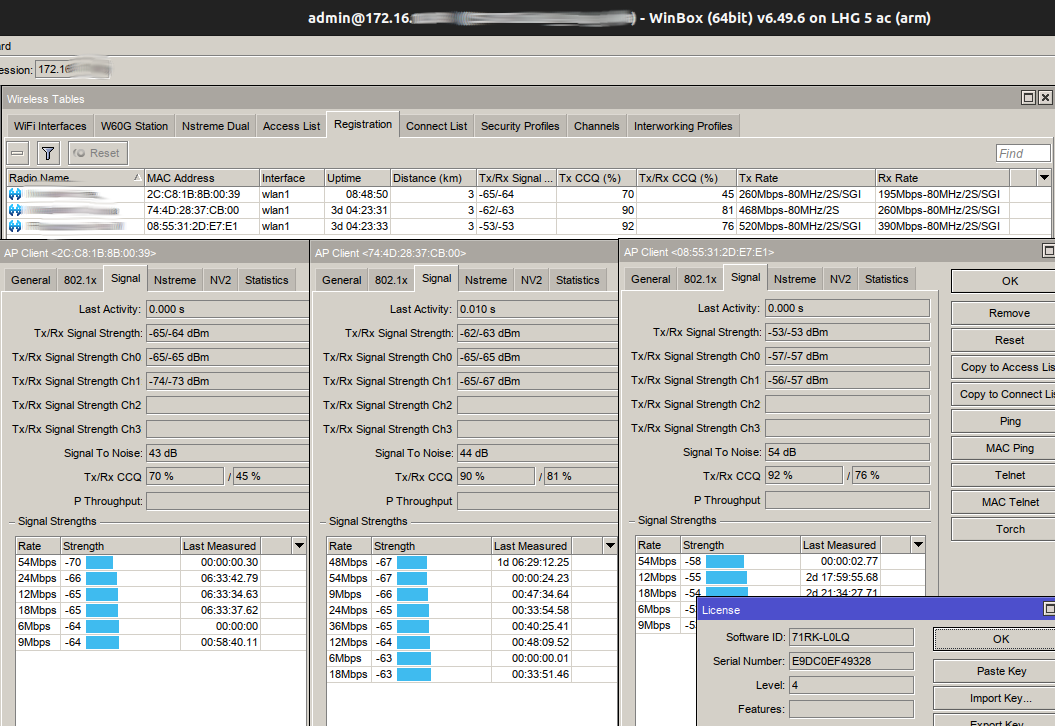Image resolution: width=1055 pixels, height=726 pixels.
Task: Close the Wireless Tables window
Action: coord(1045,98)
